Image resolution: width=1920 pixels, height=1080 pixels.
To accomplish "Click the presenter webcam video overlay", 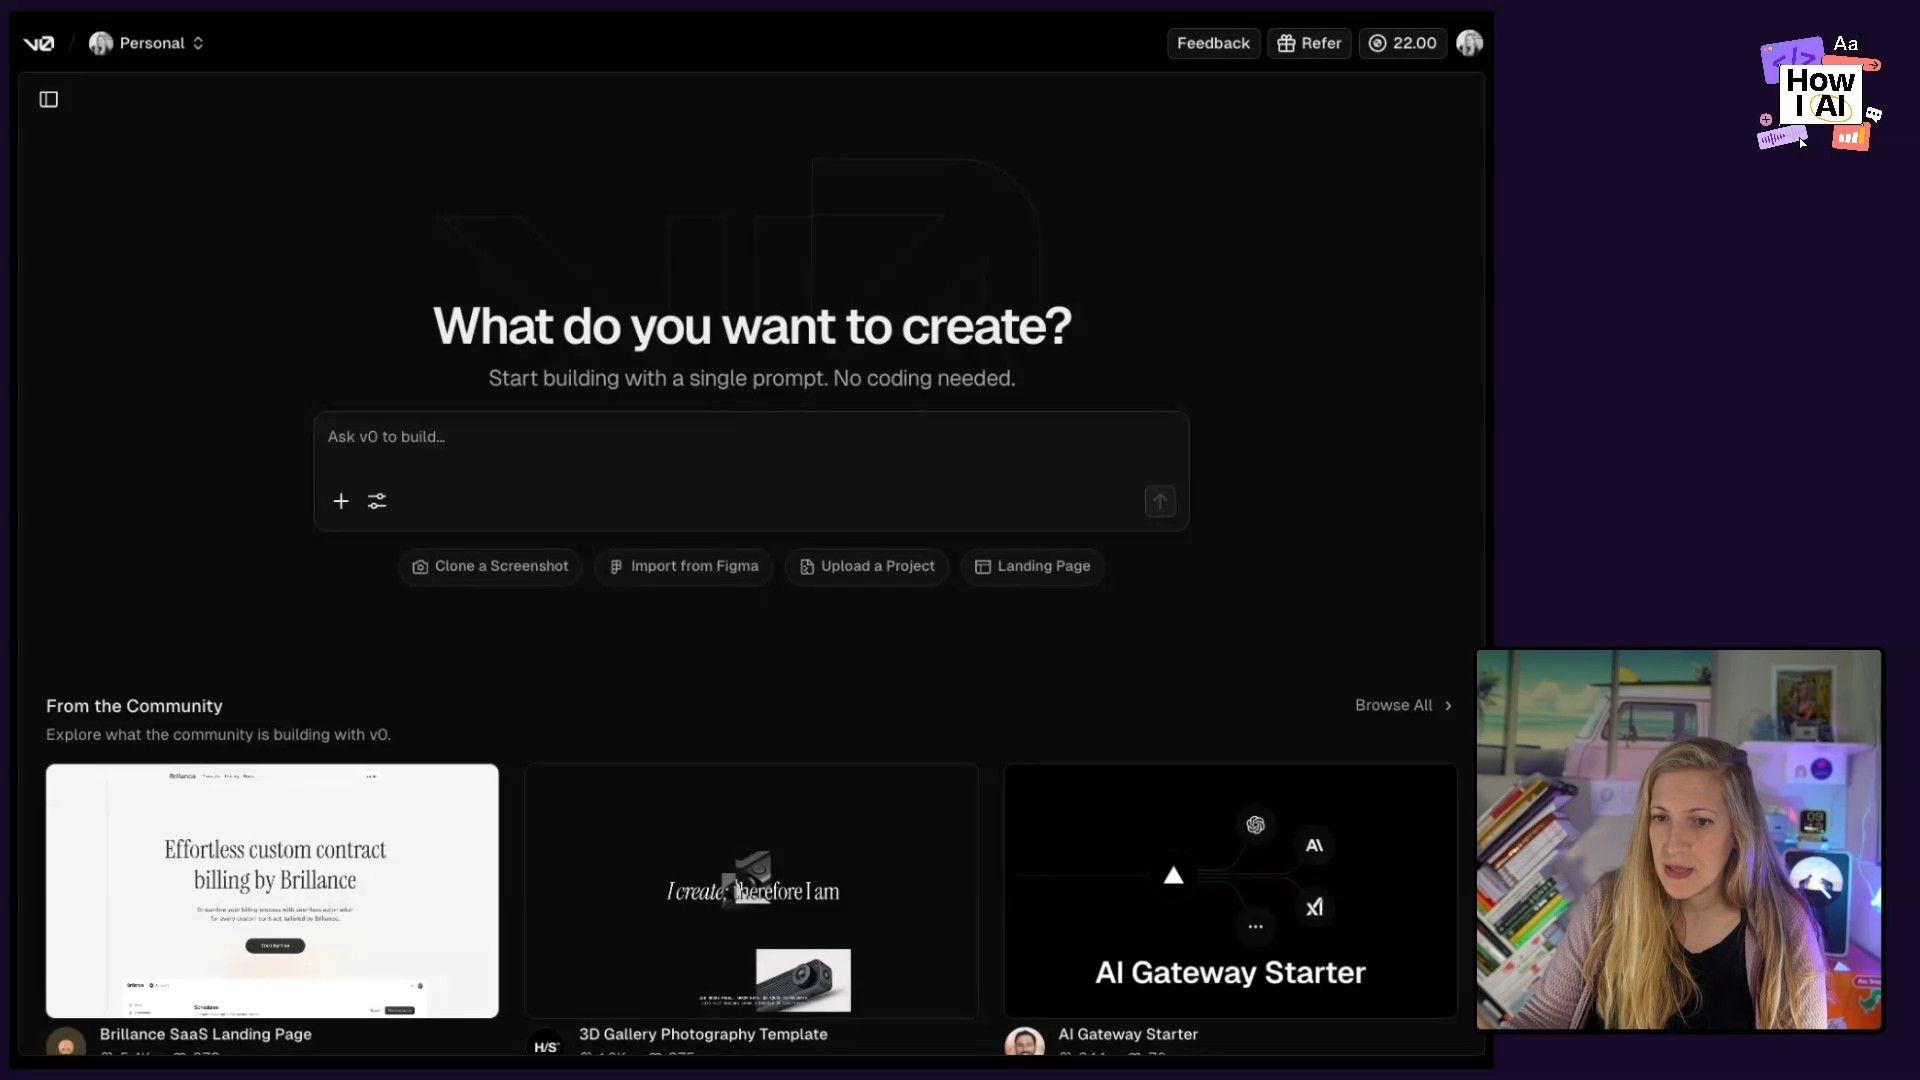I will [x=1679, y=840].
